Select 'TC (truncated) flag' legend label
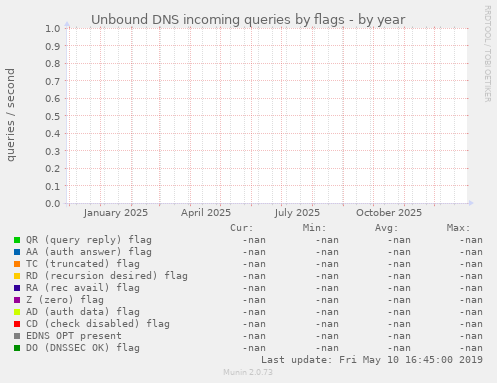497x383 pixels. (x=83, y=264)
